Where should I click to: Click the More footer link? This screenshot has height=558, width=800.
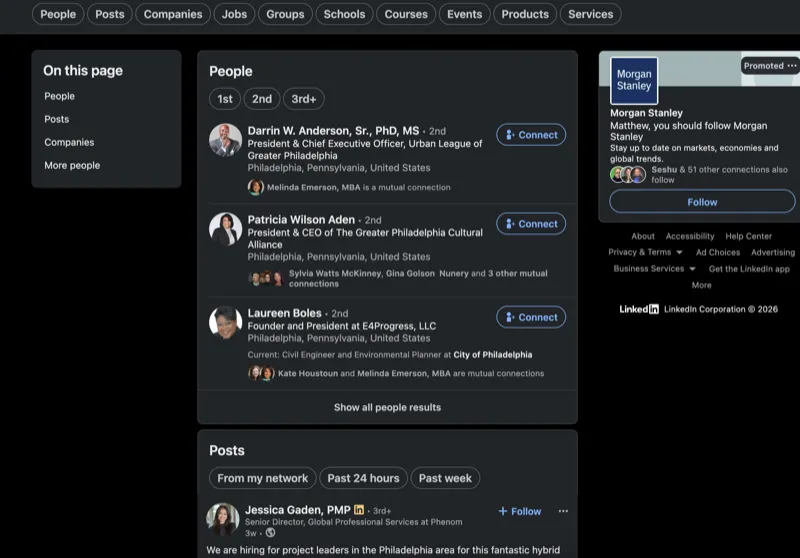pyautogui.click(x=702, y=285)
